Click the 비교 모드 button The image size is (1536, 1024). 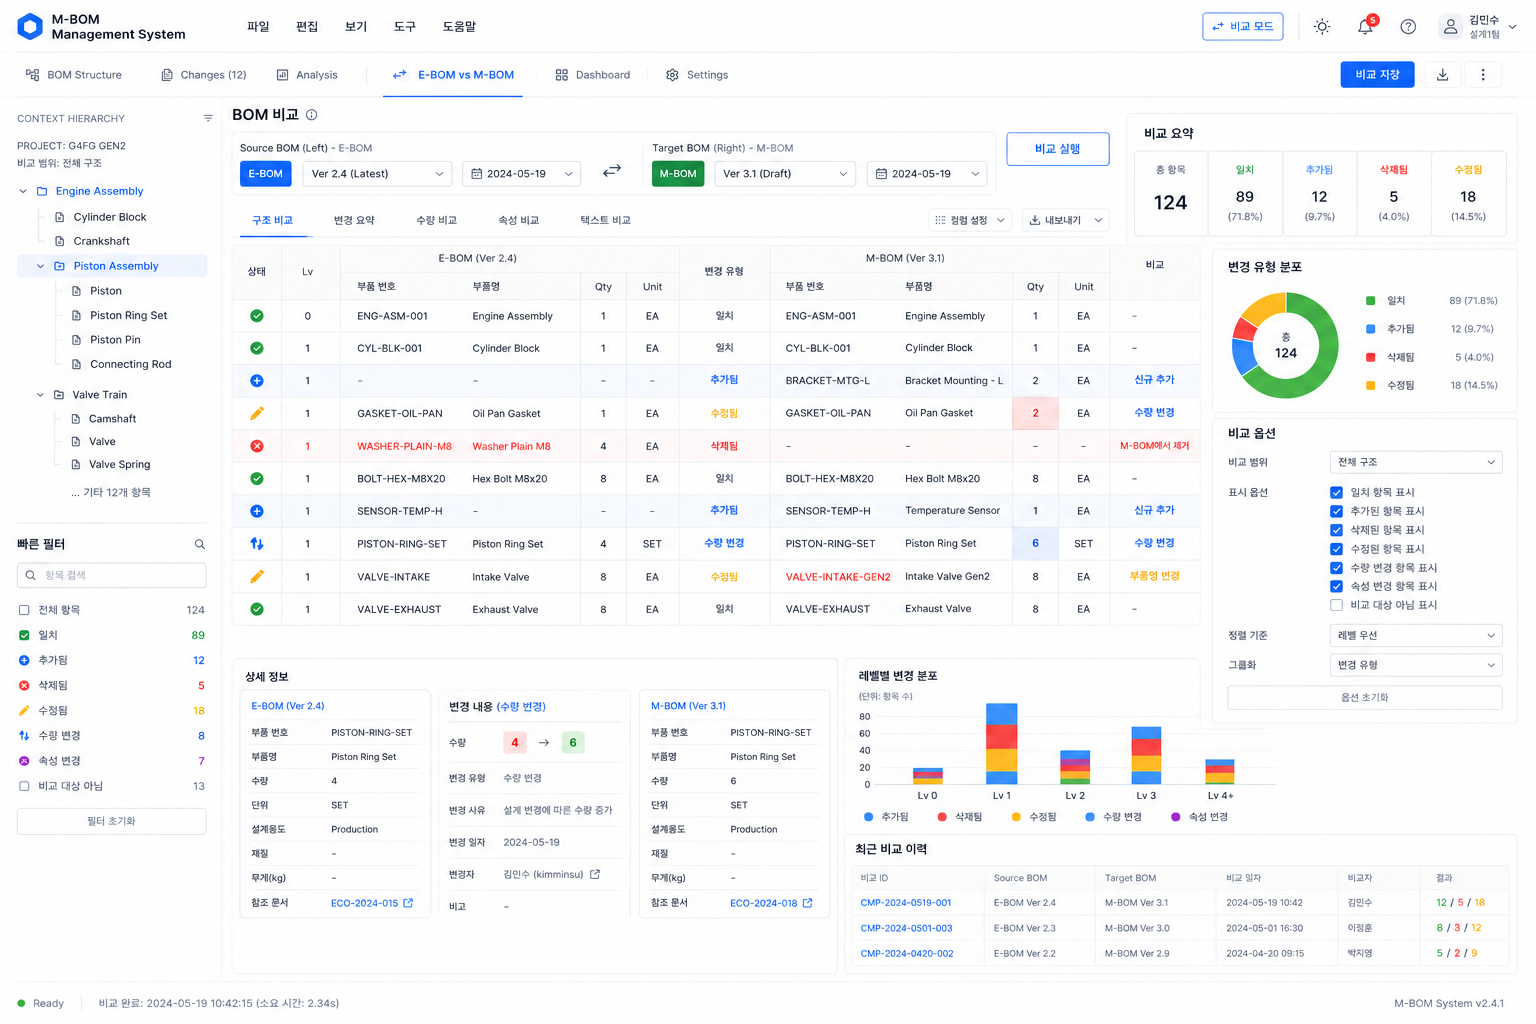(1242, 27)
